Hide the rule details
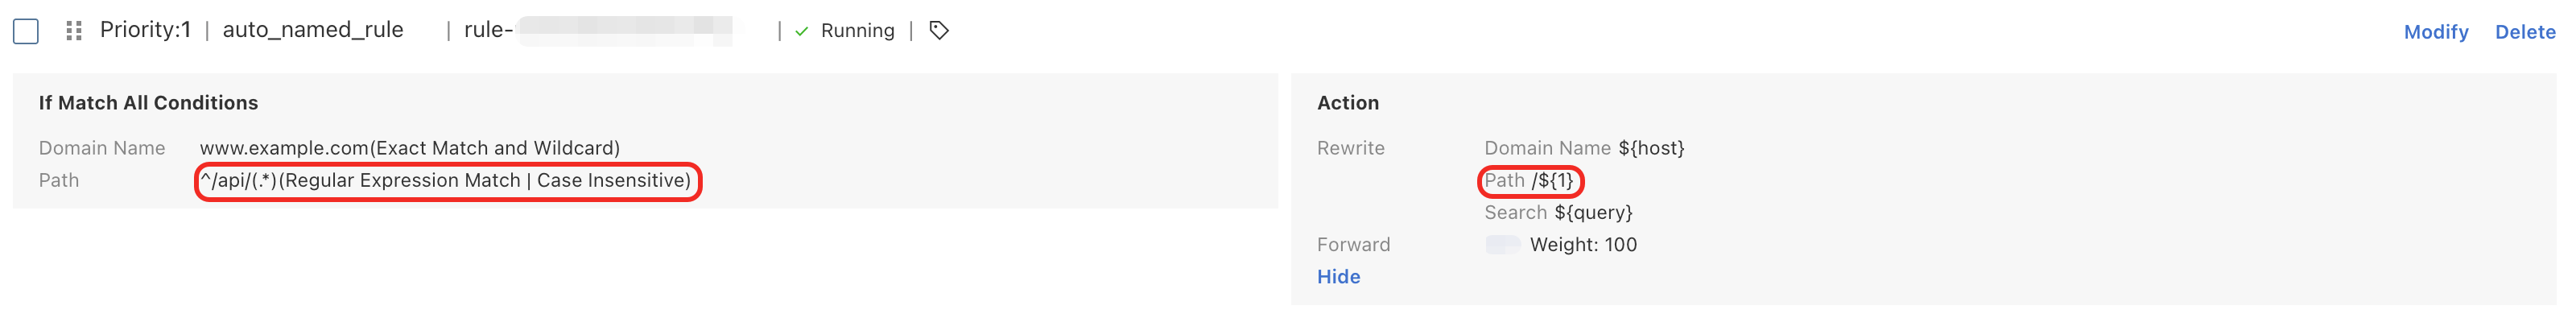Viewport: 2576px width, 322px height. coord(1338,277)
